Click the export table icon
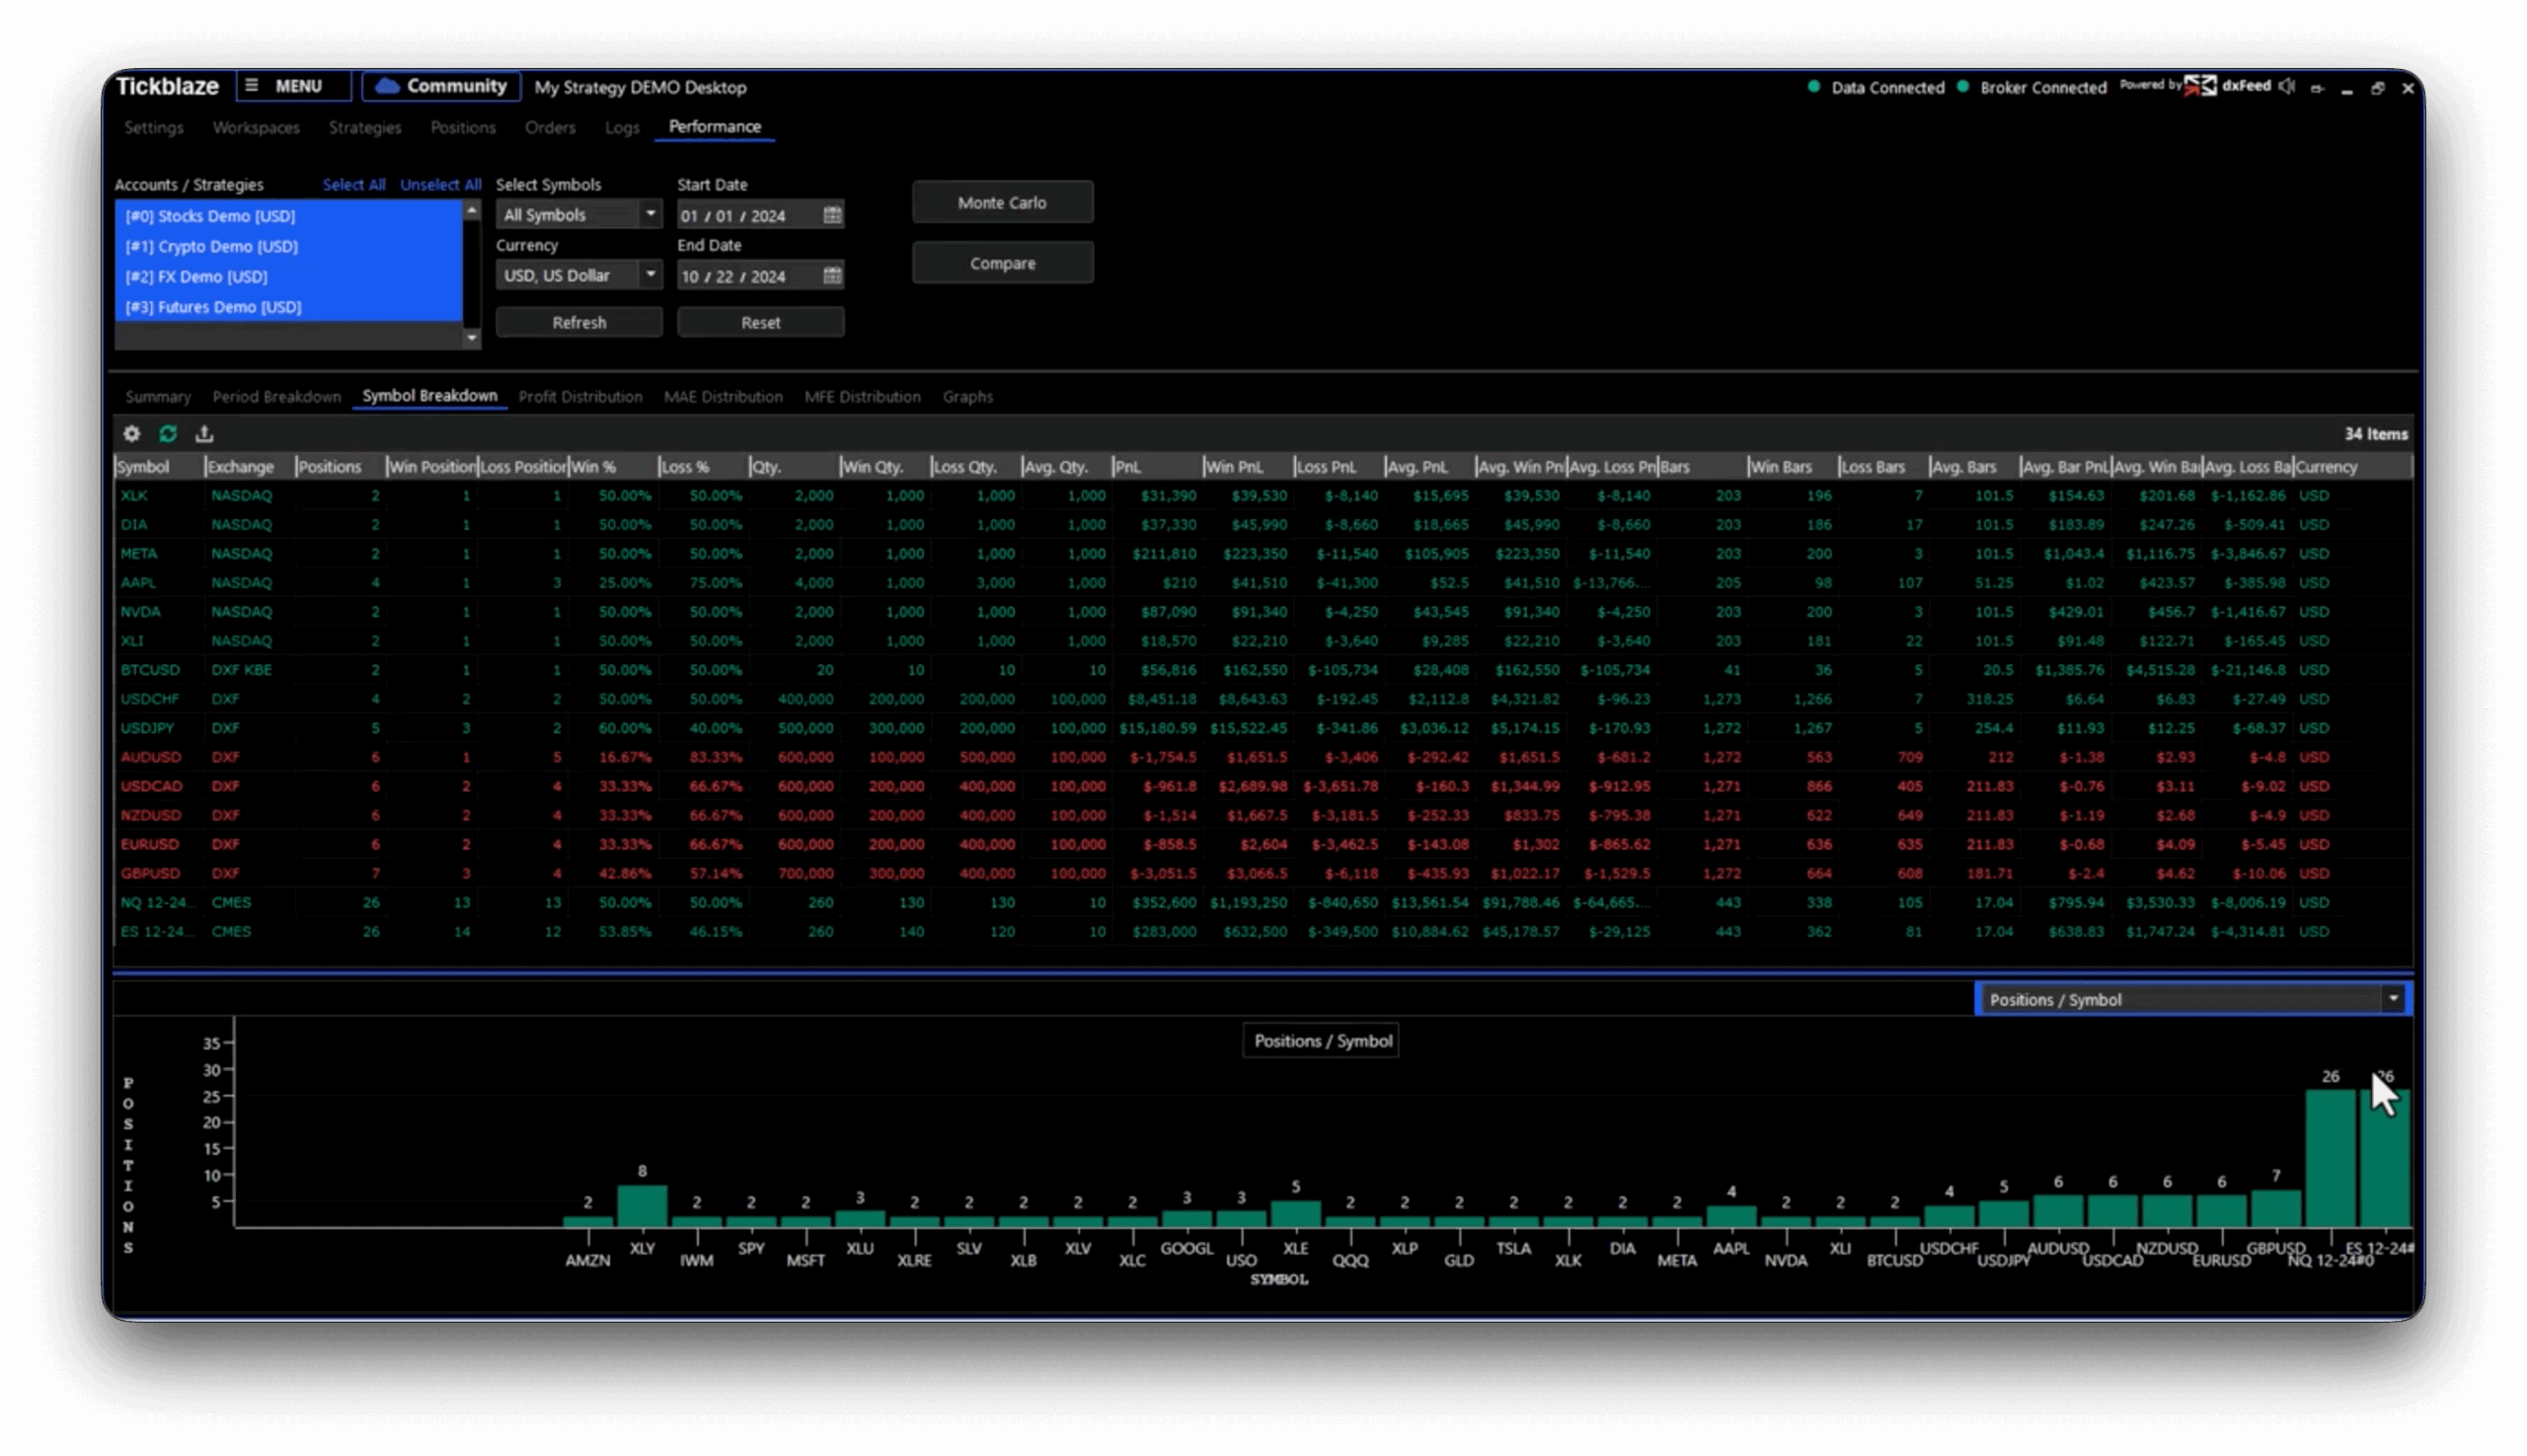Screen dimensions: 2527x1456 click(205, 434)
